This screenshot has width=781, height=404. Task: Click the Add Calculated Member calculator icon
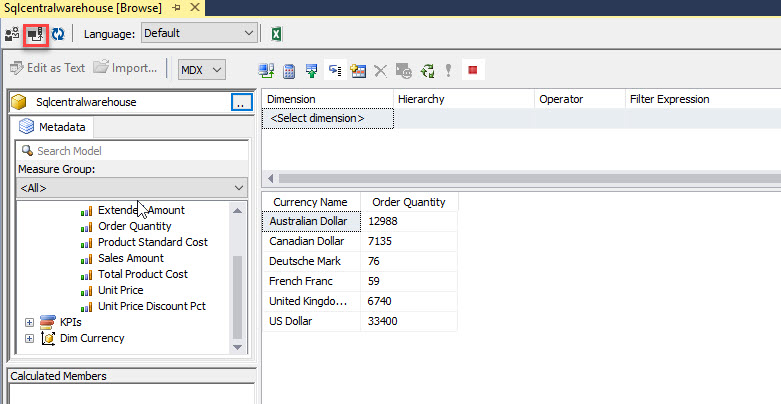pyautogui.click(x=289, y=71)
